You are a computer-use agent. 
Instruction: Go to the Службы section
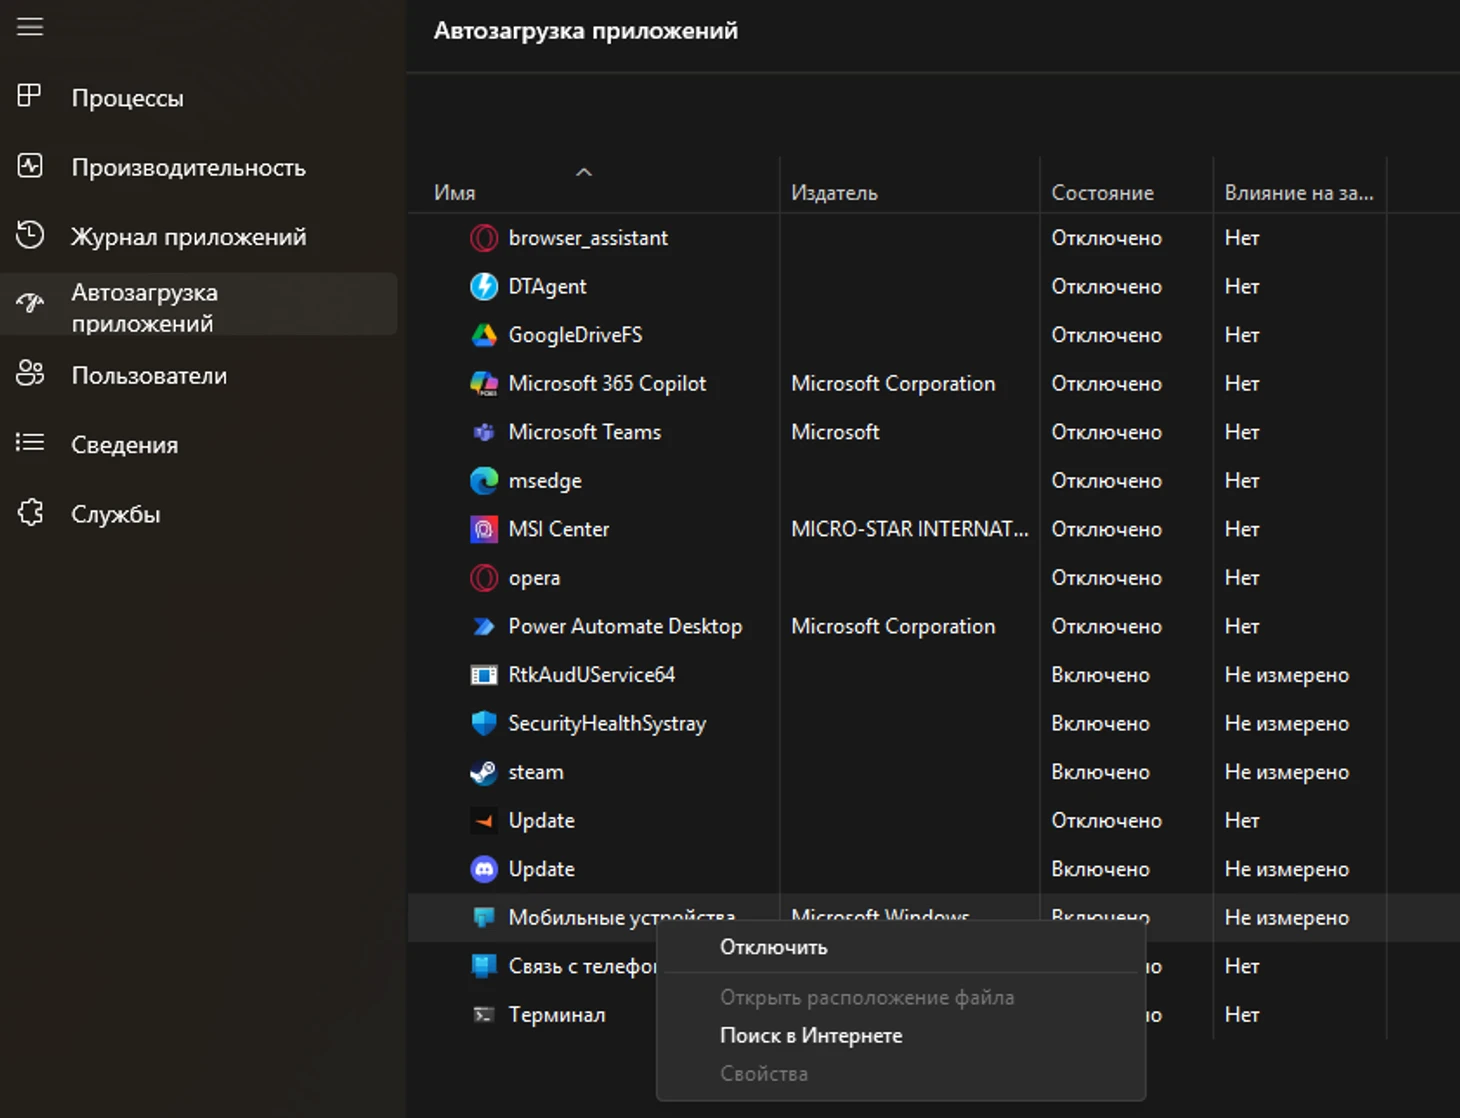tap(115, 514)
